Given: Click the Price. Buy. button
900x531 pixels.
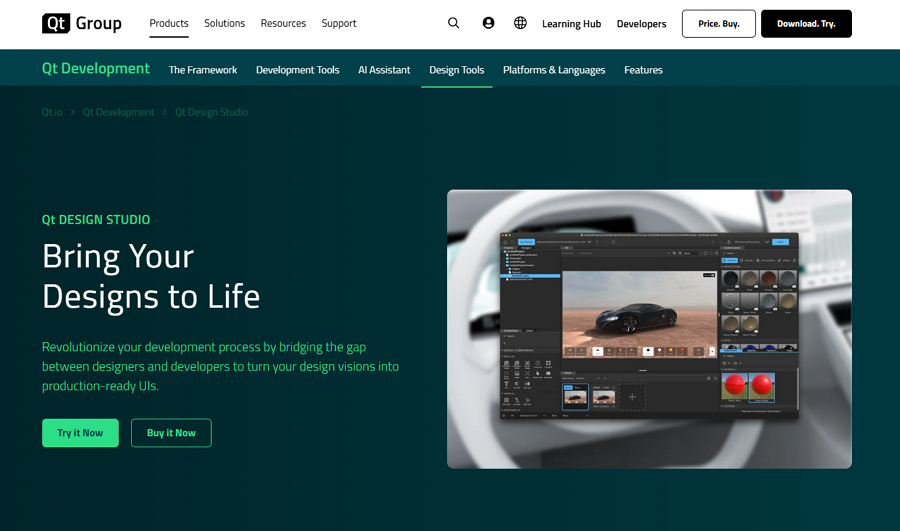Looking at the screenshot, I should click(718, 24).
